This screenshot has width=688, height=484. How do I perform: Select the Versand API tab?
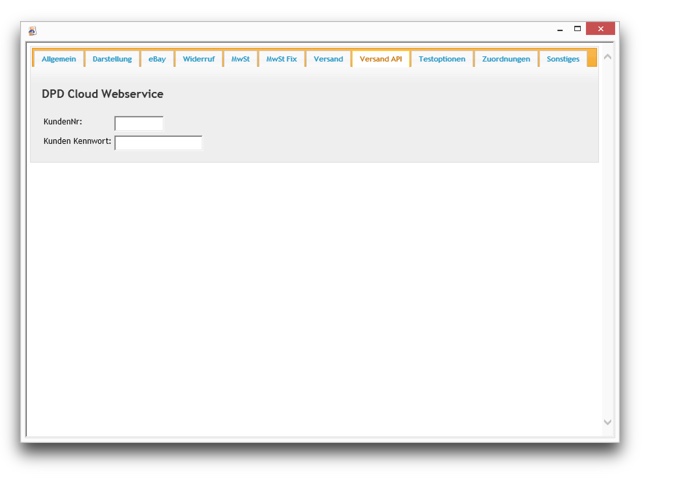click(x=380, y=59)
